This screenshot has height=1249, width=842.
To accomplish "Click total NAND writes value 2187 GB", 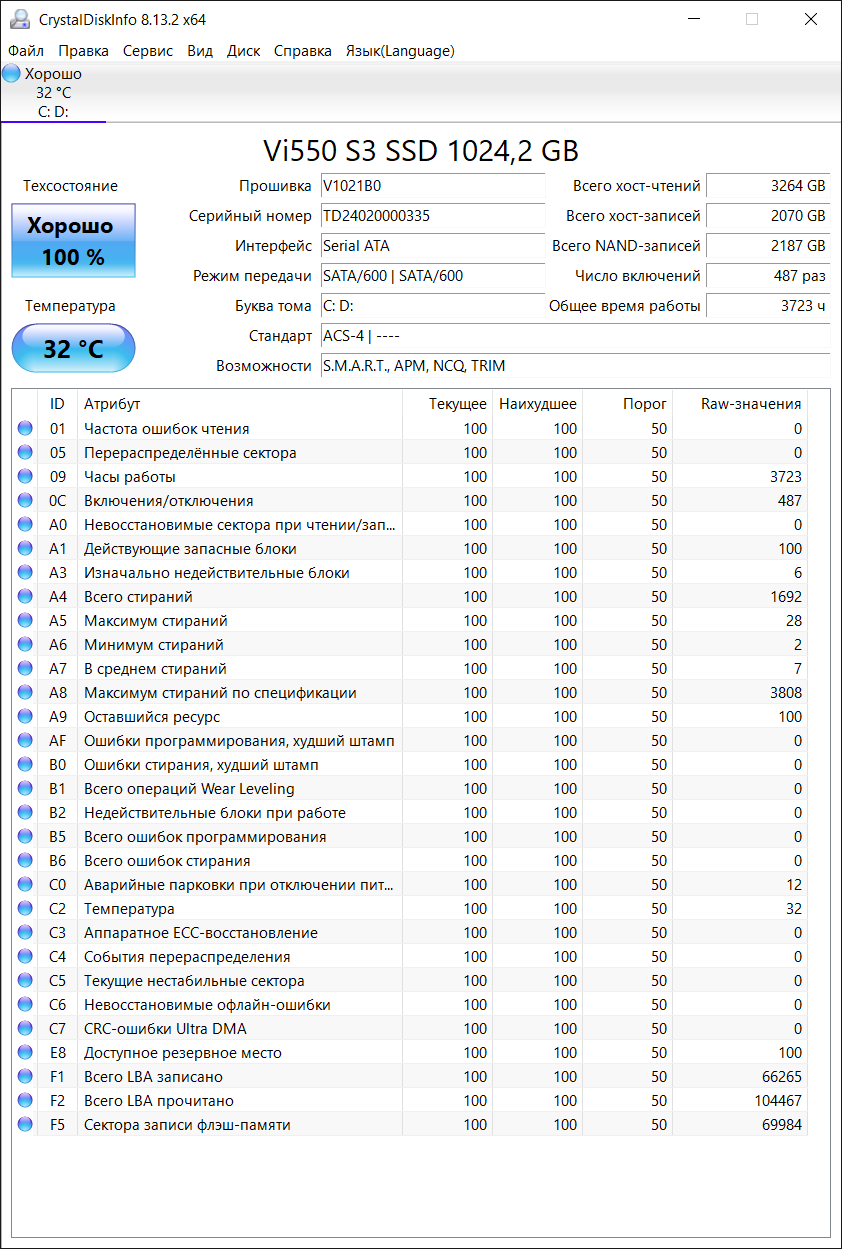I will [768, 246].
